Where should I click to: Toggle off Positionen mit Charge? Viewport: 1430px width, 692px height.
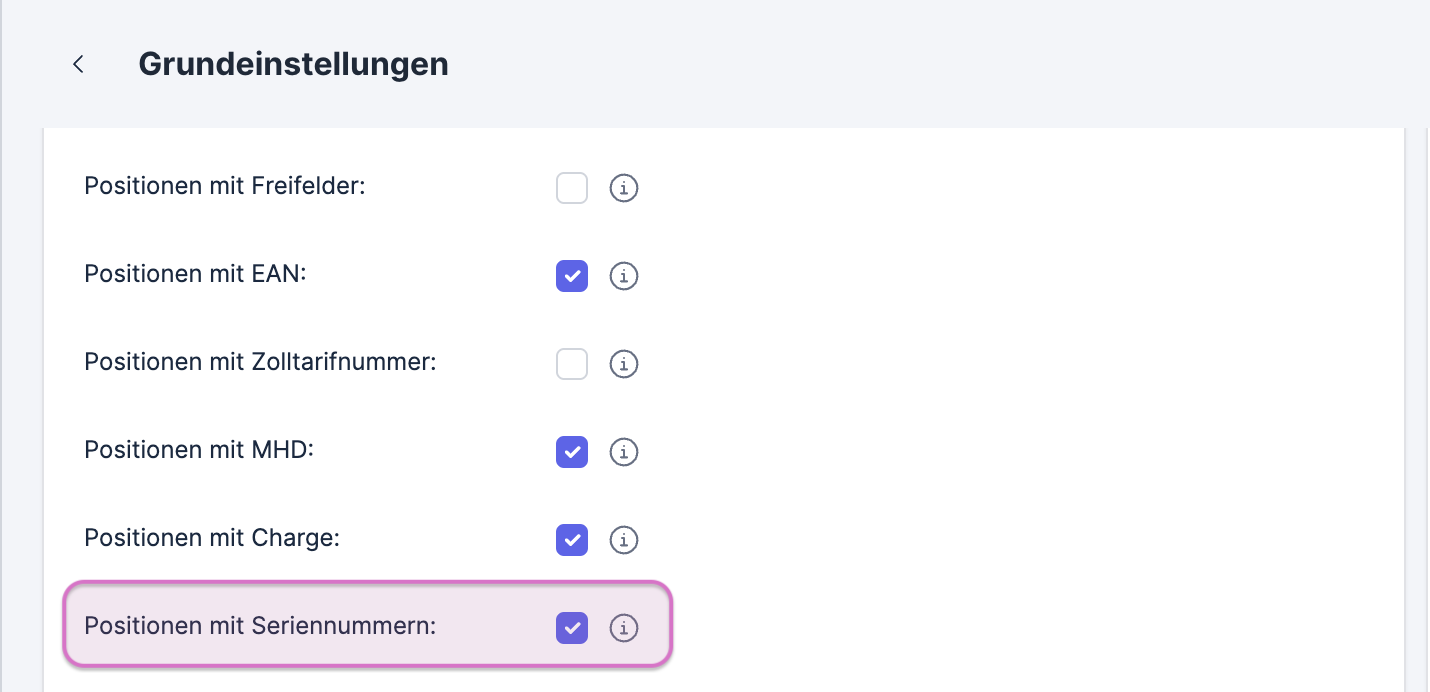(571, 540)
